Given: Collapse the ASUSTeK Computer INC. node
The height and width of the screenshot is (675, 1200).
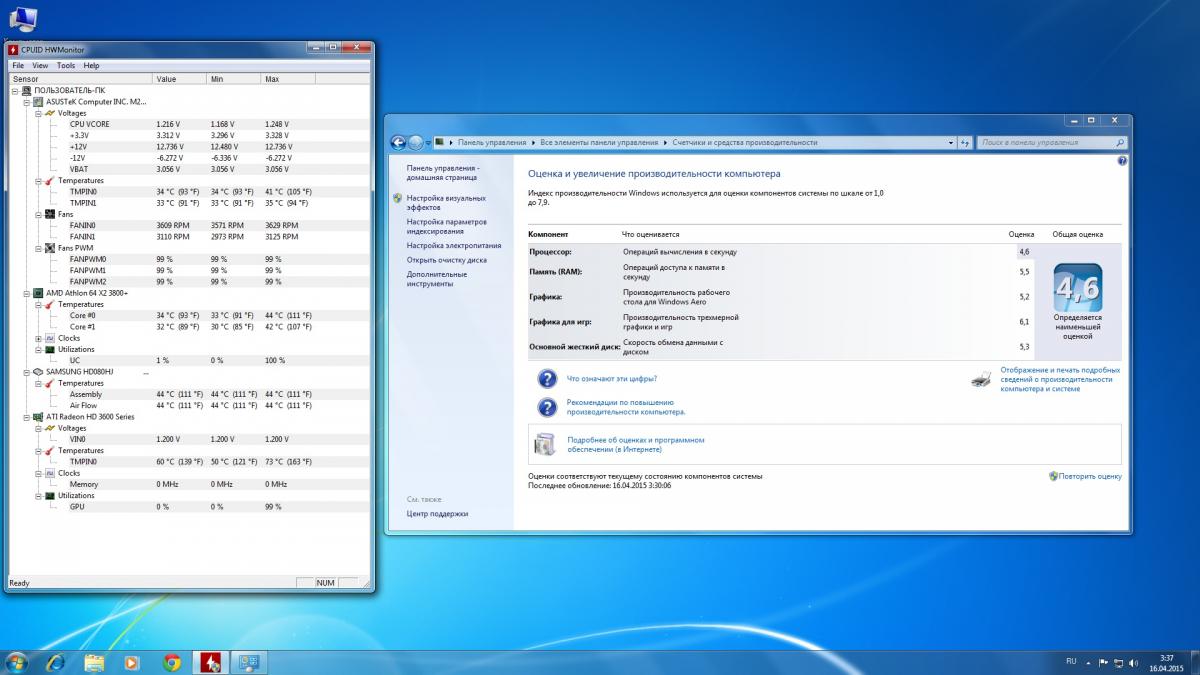Looking at the screenshot, I should [26, 102].
